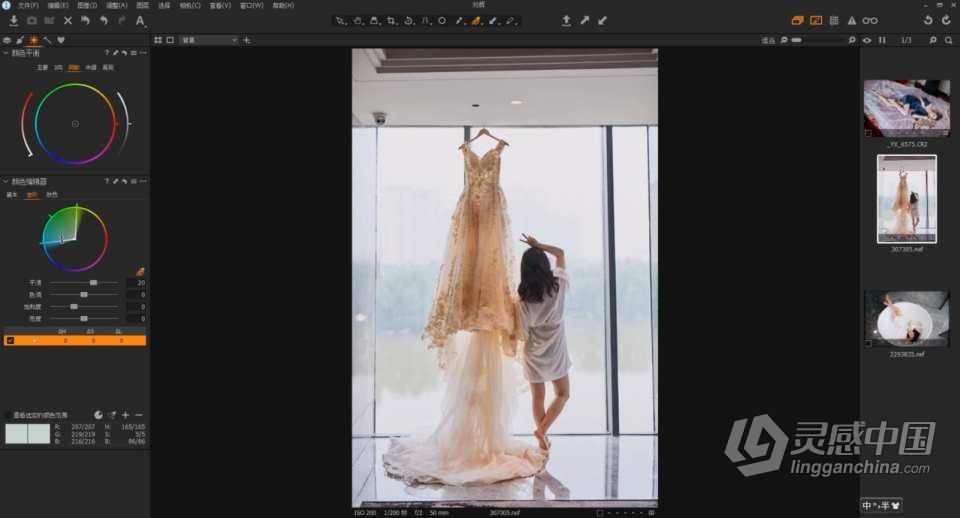Click the Undo arrow icon

[x=104, y=21]
